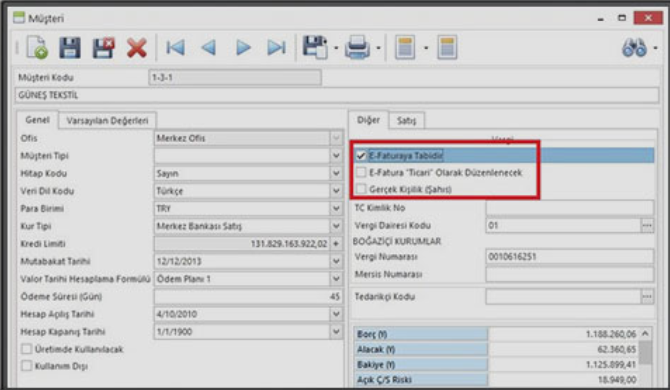Click second form layout icon
The width and height of the screenshot is (670, 390).
point(447,47)
